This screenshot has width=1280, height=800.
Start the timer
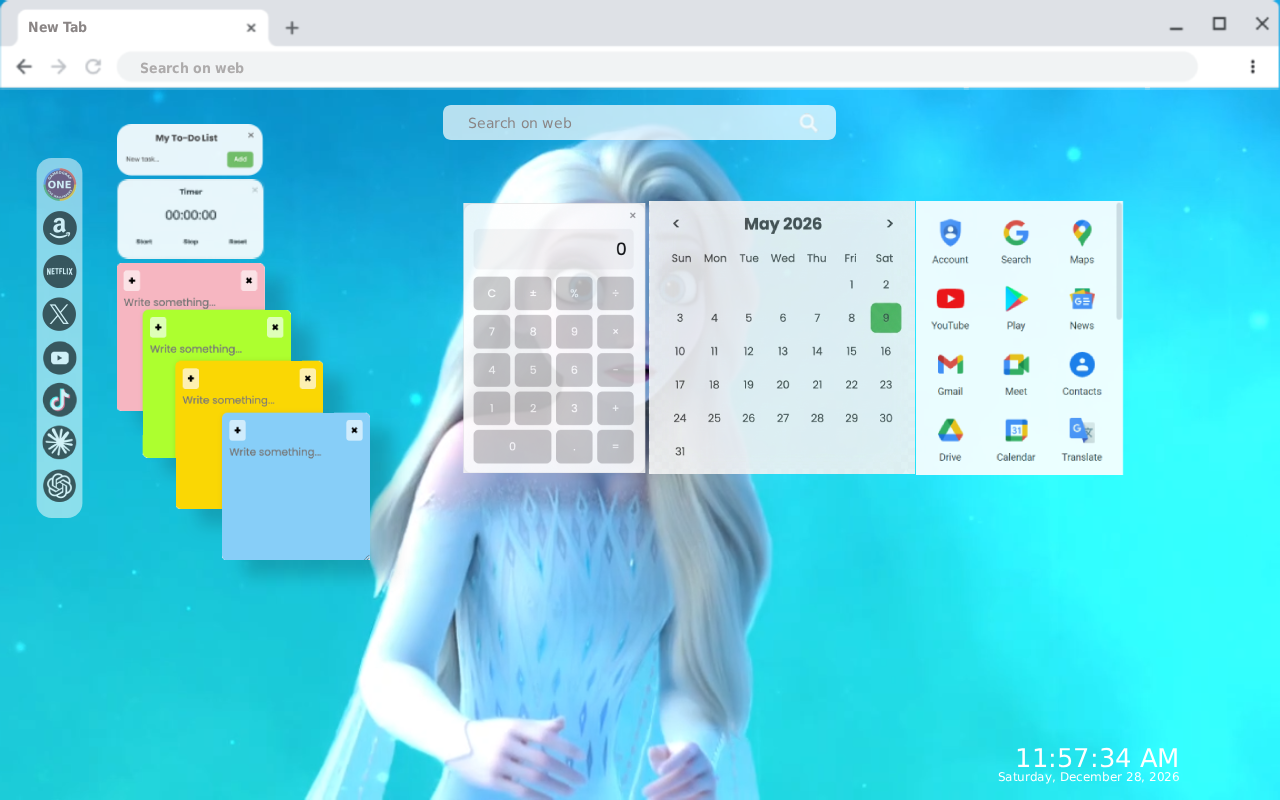coord(144,241)
